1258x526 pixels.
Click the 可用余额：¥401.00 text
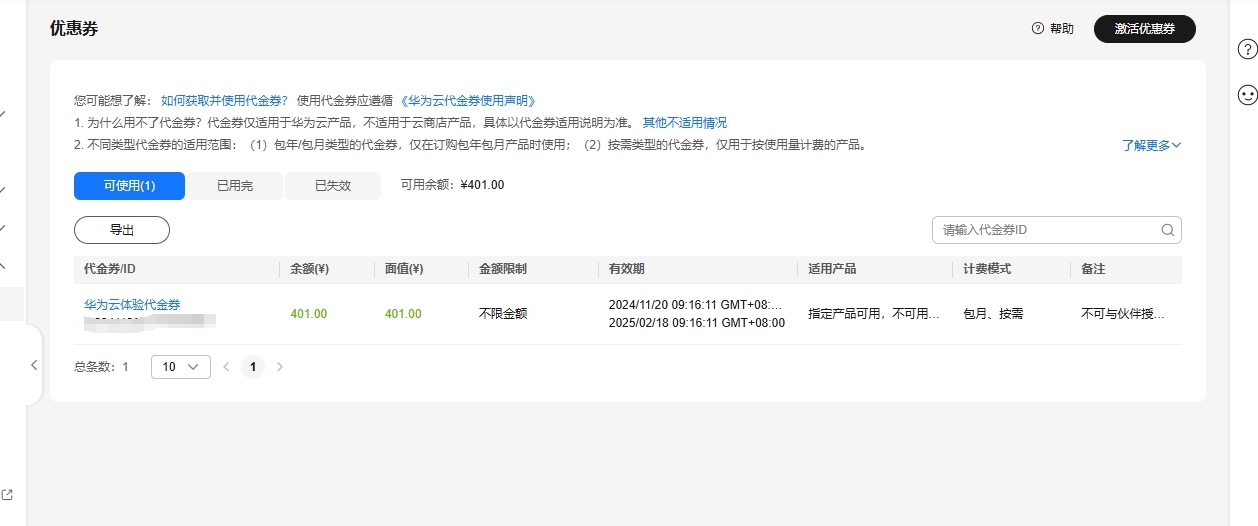(x=452, y=185)
